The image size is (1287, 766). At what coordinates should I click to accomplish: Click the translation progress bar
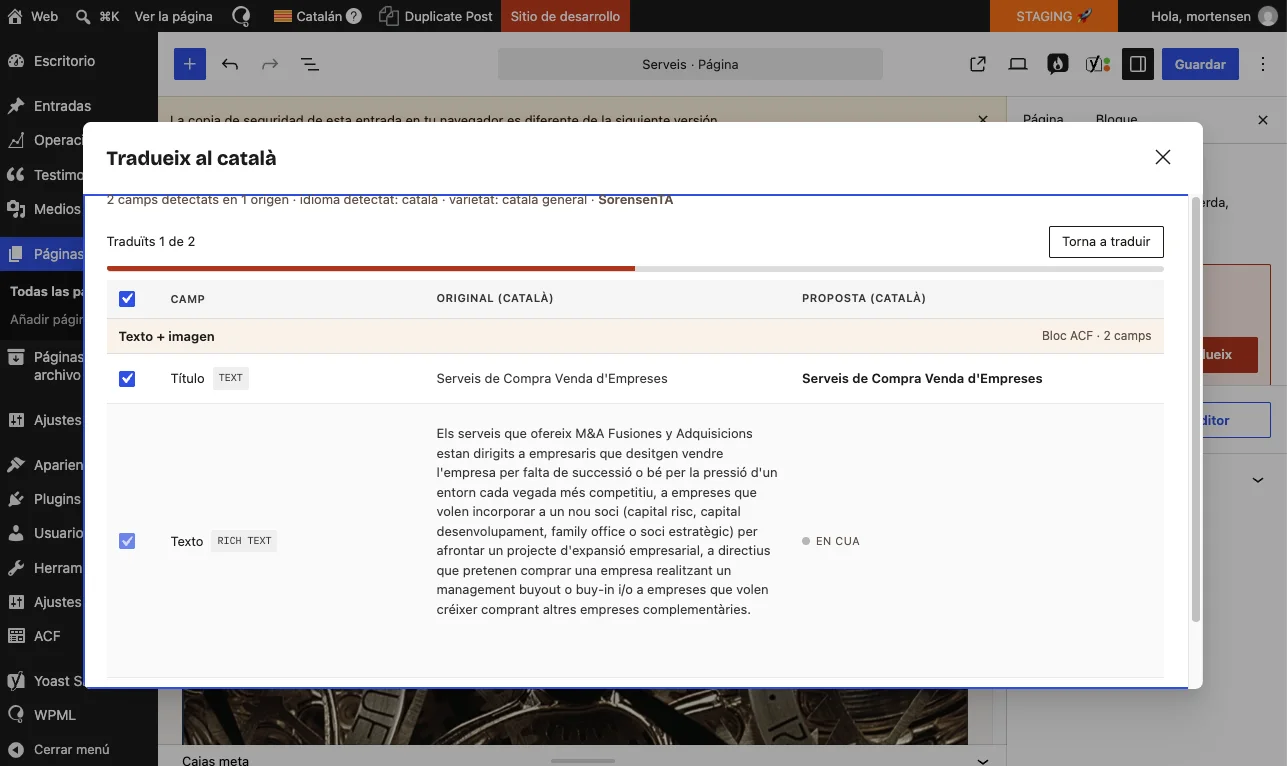click(635, 268)
